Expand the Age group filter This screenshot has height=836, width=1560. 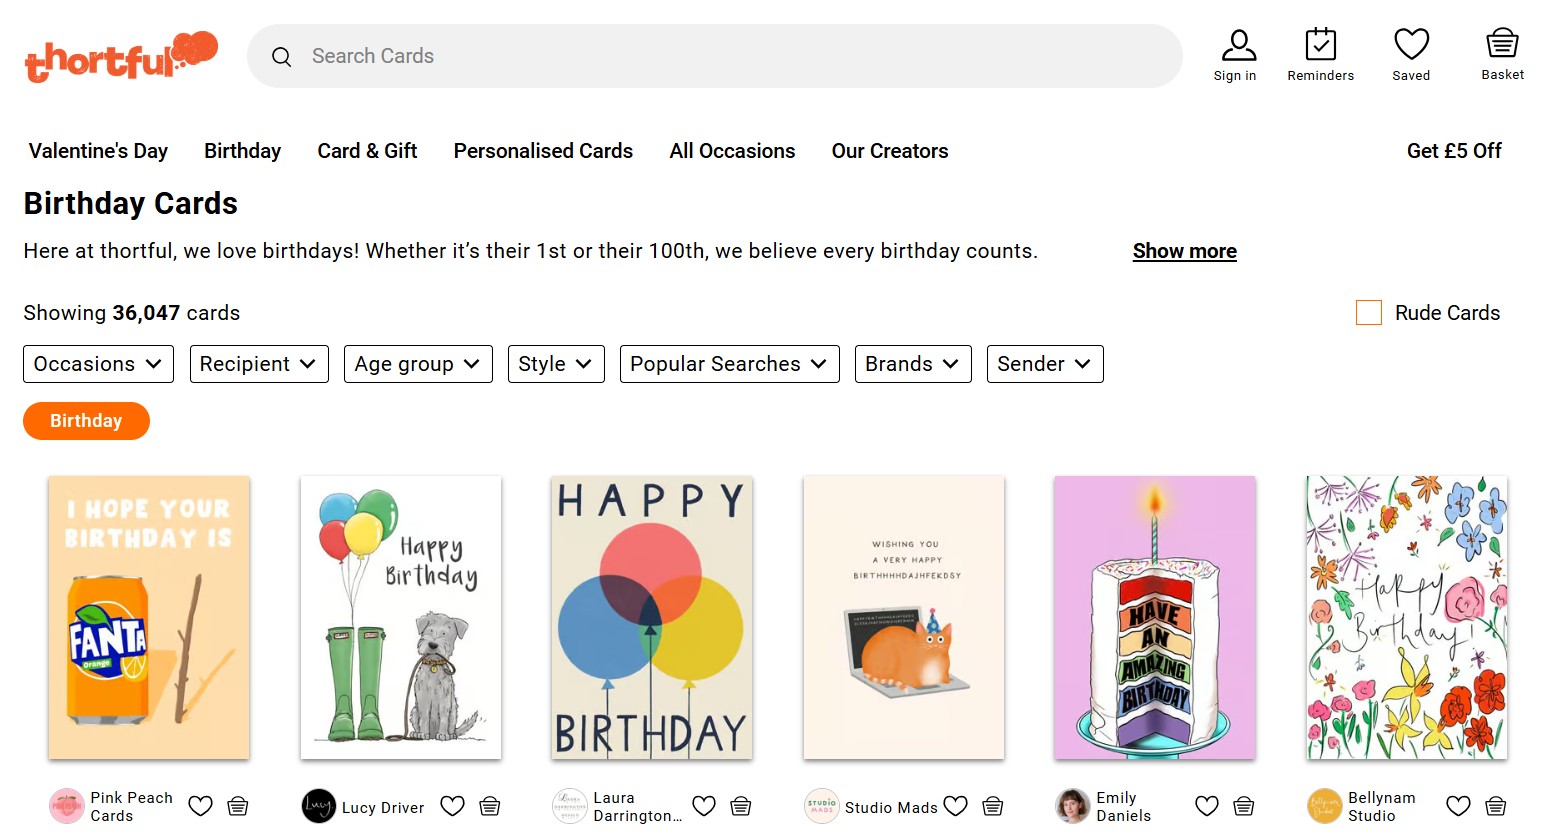click(417, 364)
